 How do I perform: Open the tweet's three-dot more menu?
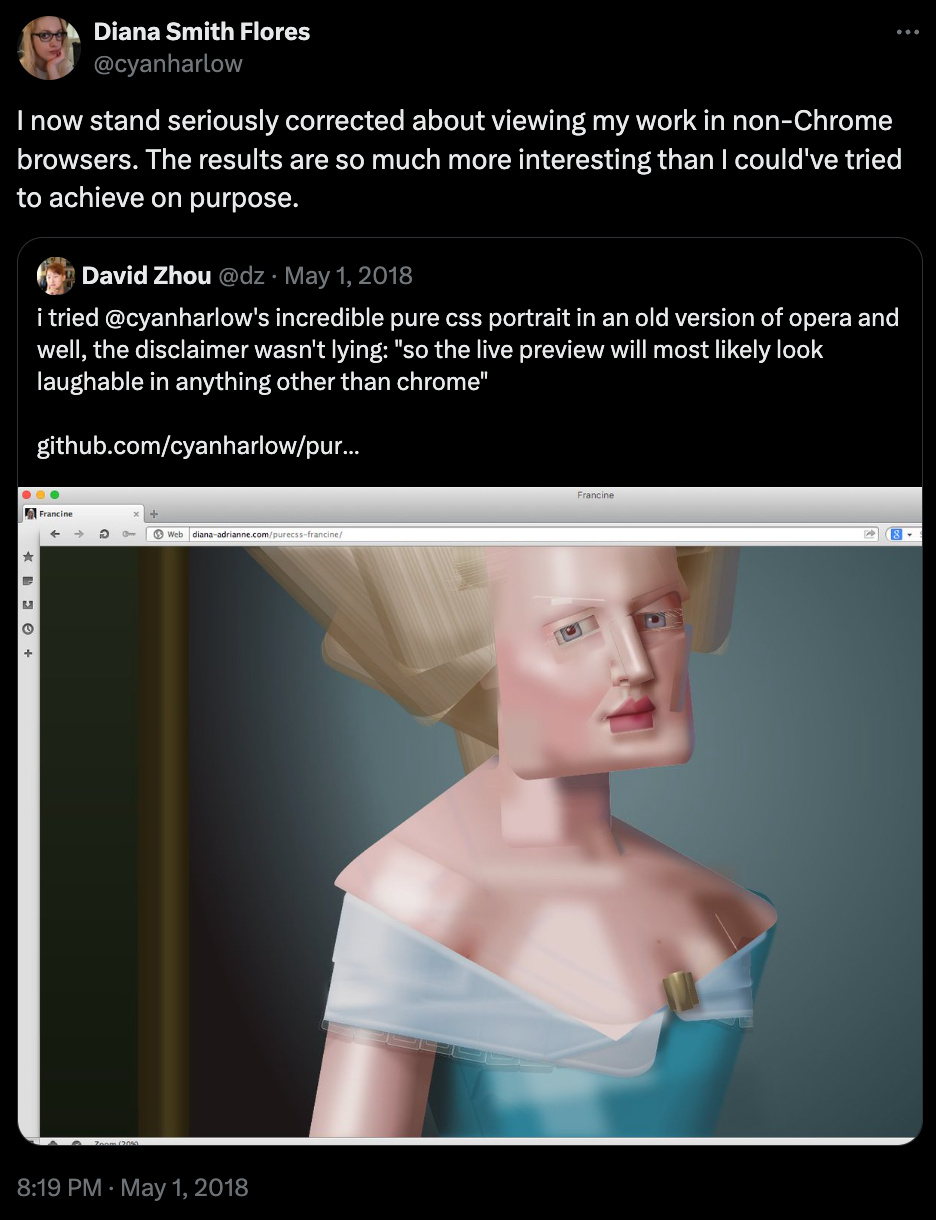(906, 32)
